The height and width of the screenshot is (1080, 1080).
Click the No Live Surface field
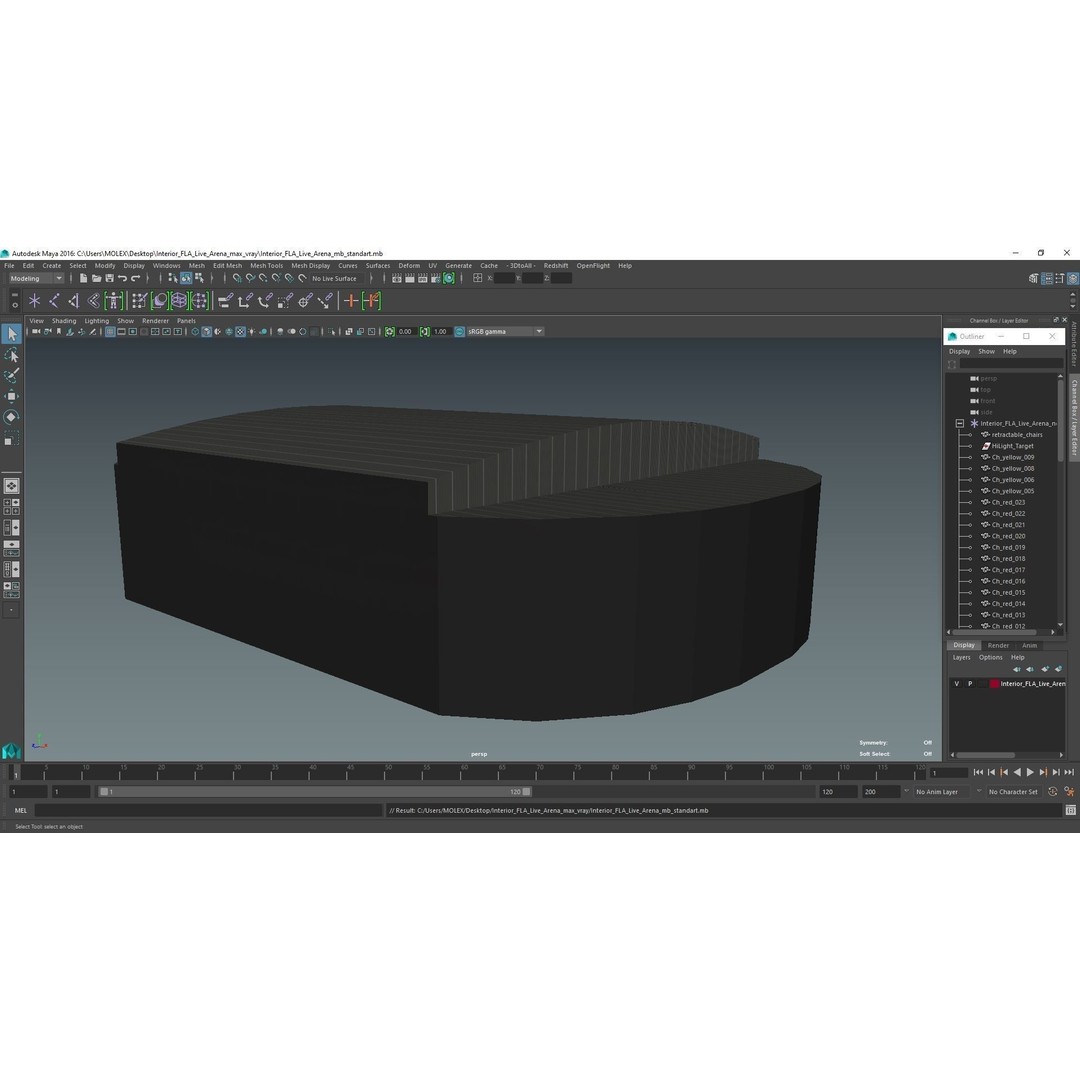(334, 278)
